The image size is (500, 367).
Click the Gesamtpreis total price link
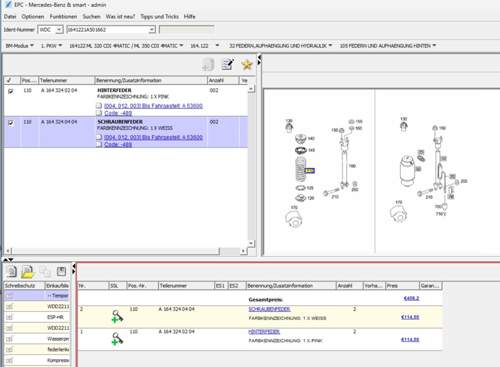click(x=411, y=298)
